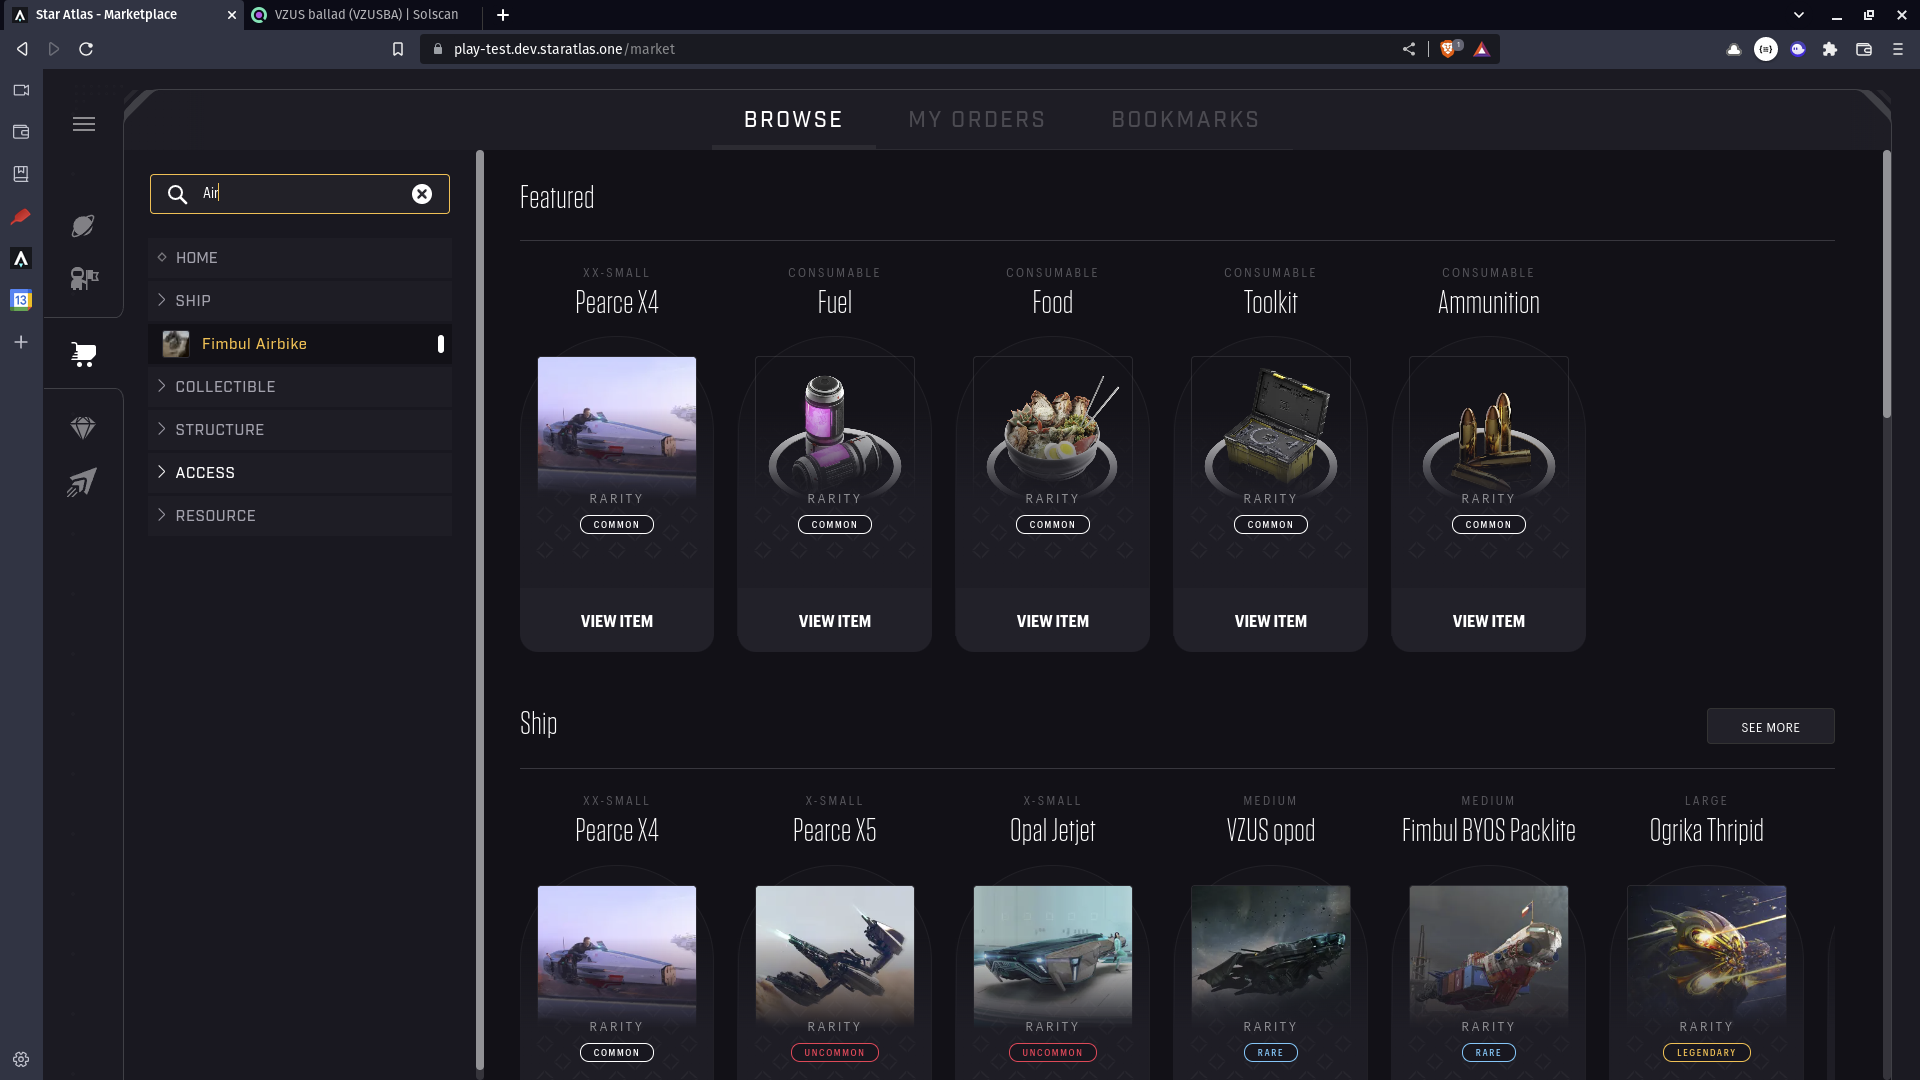Open Brave Rewards triangle icon

point(1482,49)
